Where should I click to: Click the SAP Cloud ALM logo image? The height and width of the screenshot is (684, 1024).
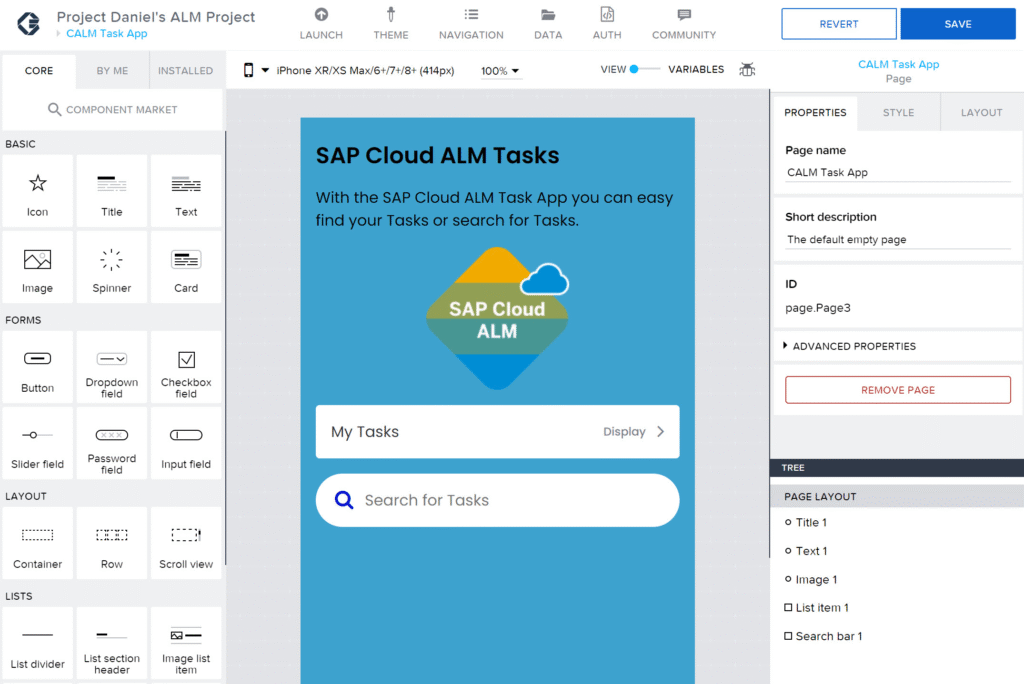(x=498, y=319)
